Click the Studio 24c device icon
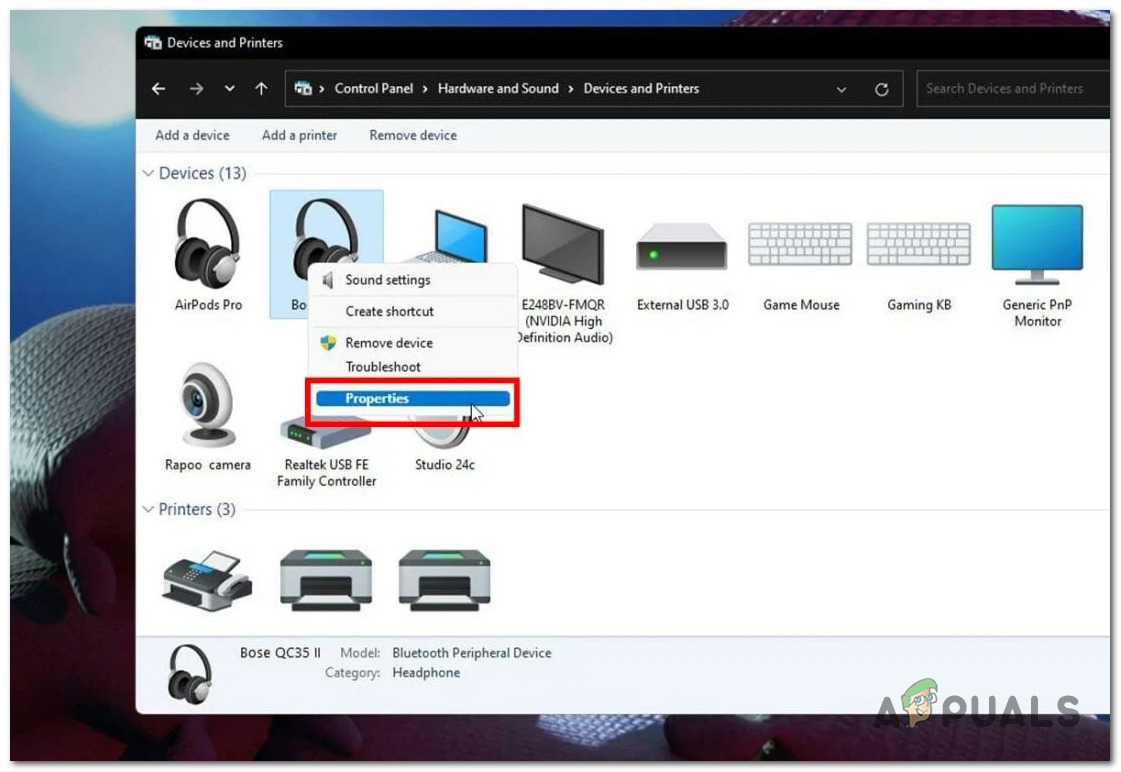The height and width of the screenshot is (772, 1121). [445, 430]
